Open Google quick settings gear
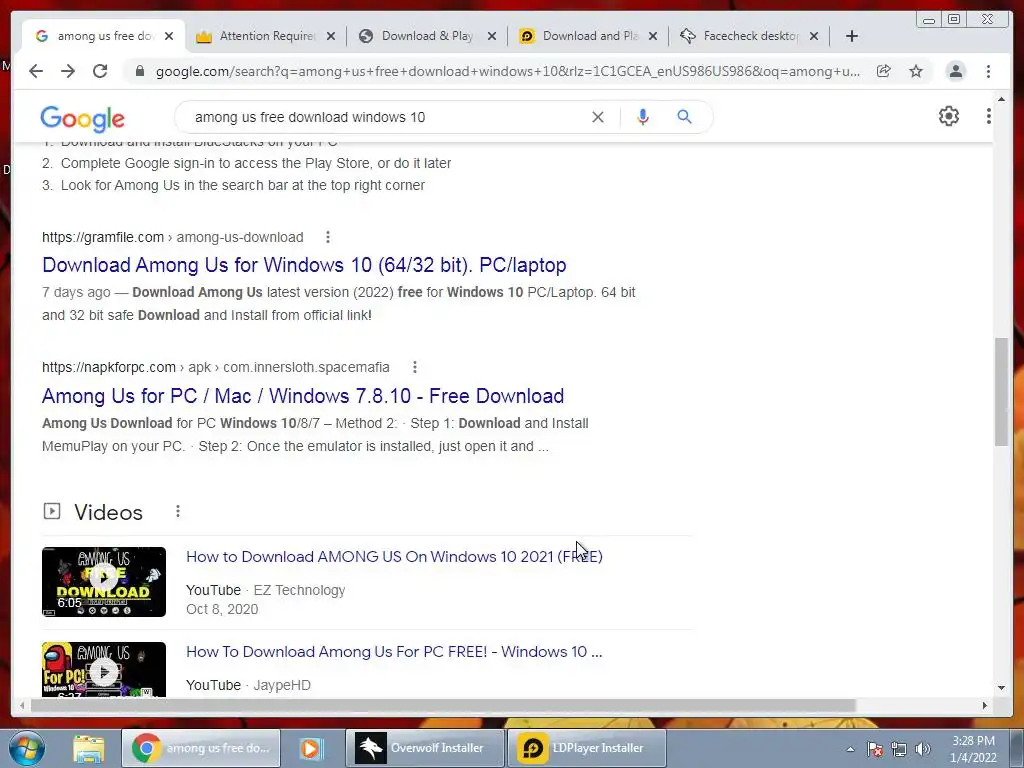The image size is (1024, 768). [949, 116]
